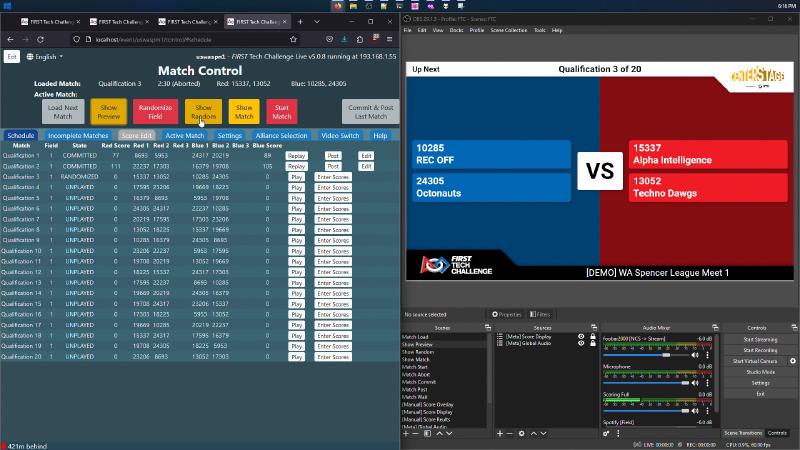The image size is (800, 450).
Task: Pop out the Audio Mixer dock
Action: click(x=715, y=328)
